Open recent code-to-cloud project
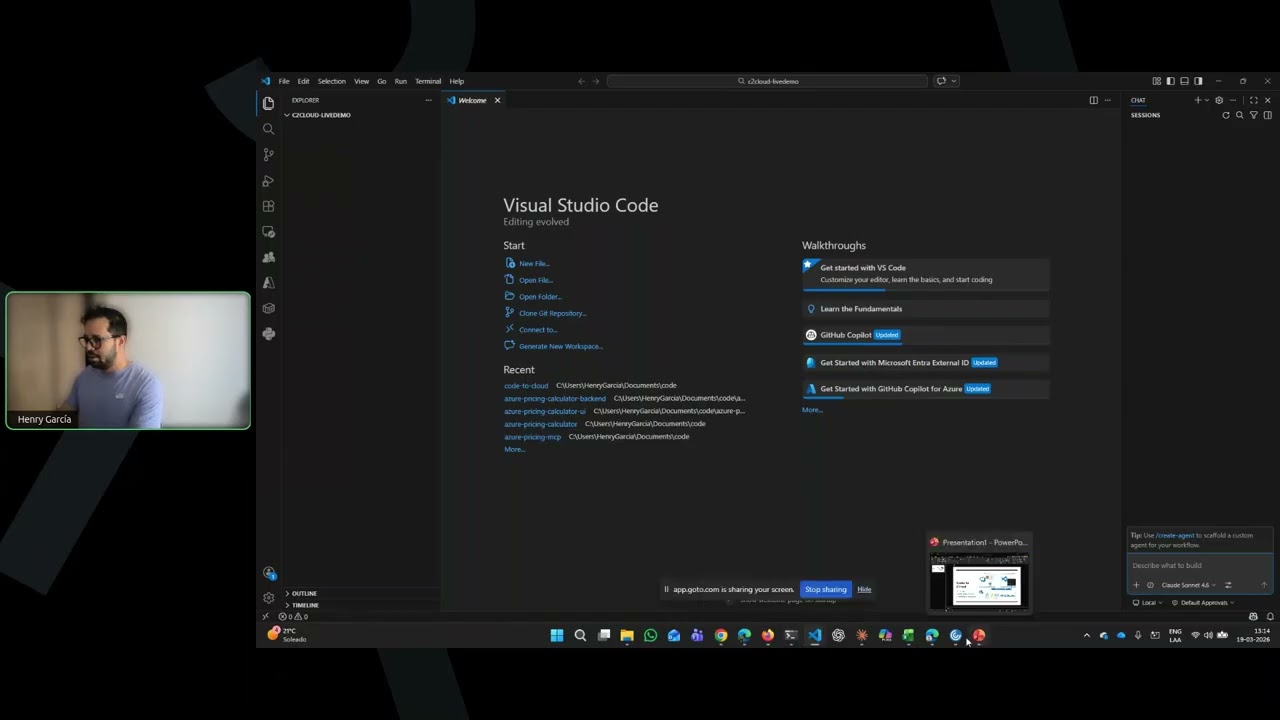This screenshot has width=1280, height=720. tap(526, 385)
